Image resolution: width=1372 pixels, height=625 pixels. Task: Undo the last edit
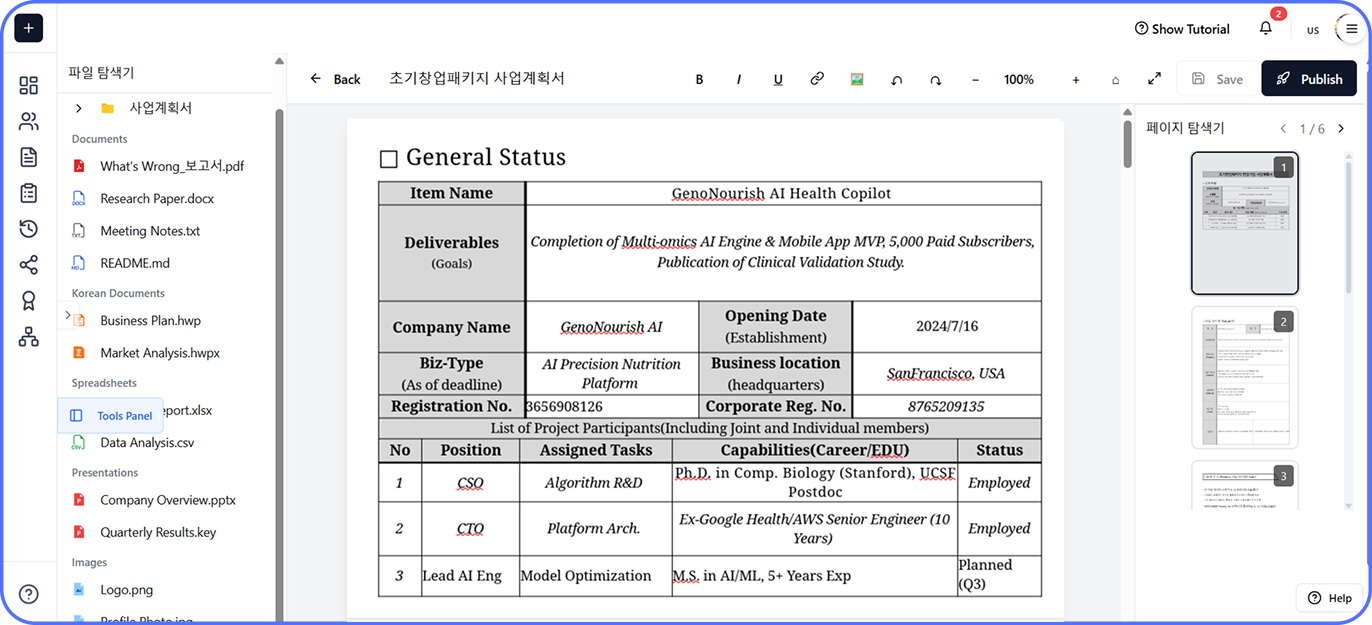[x=897, y=80]
